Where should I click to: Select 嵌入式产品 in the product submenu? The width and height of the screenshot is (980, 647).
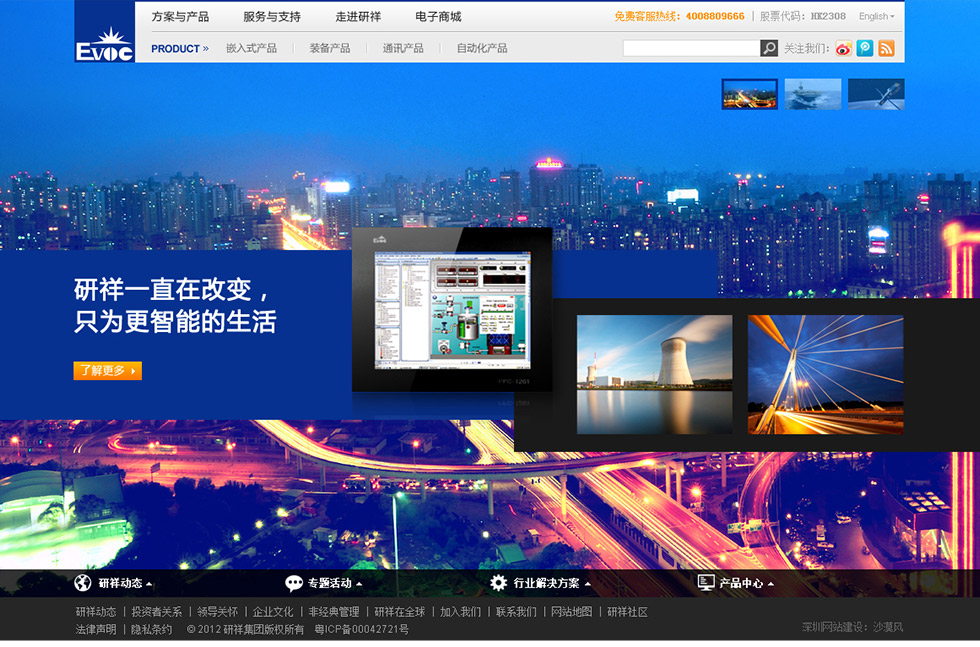[x=251, y=48]
